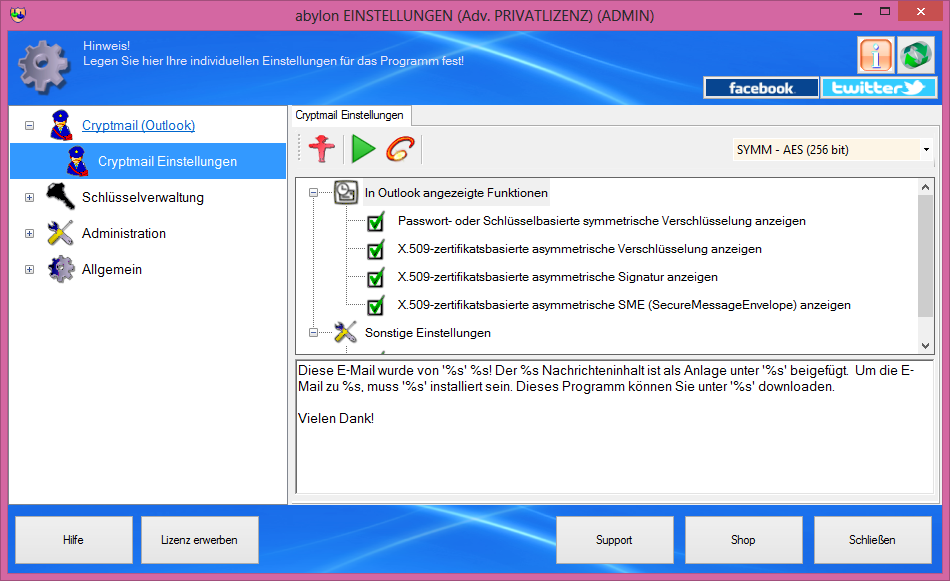Viewport: 950px width, 581px height.
Task: Select Schlüsselverwaltung in the sidebar
Action: pos(143,198)
